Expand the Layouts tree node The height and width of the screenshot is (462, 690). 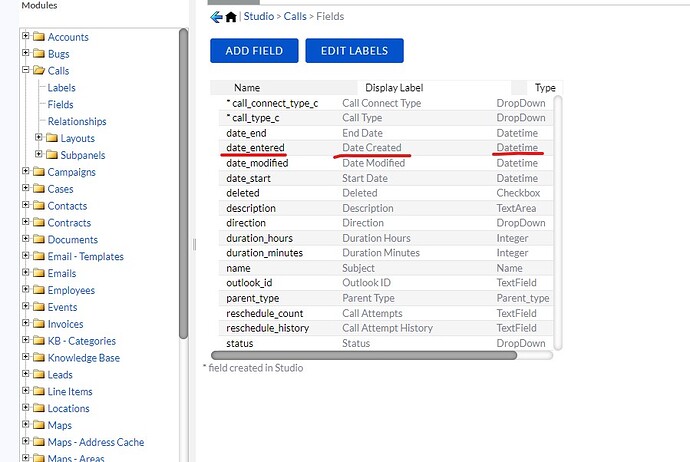click(39, 137)
